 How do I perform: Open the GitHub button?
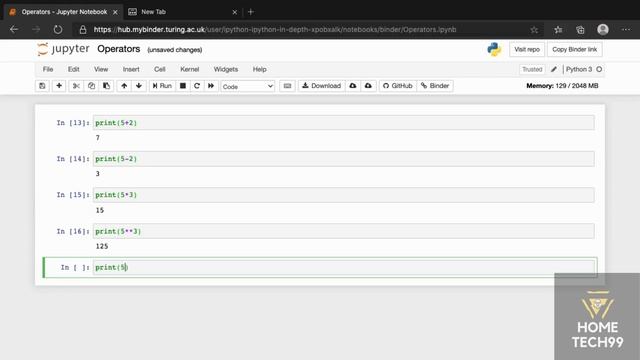[x=398, y=86]
